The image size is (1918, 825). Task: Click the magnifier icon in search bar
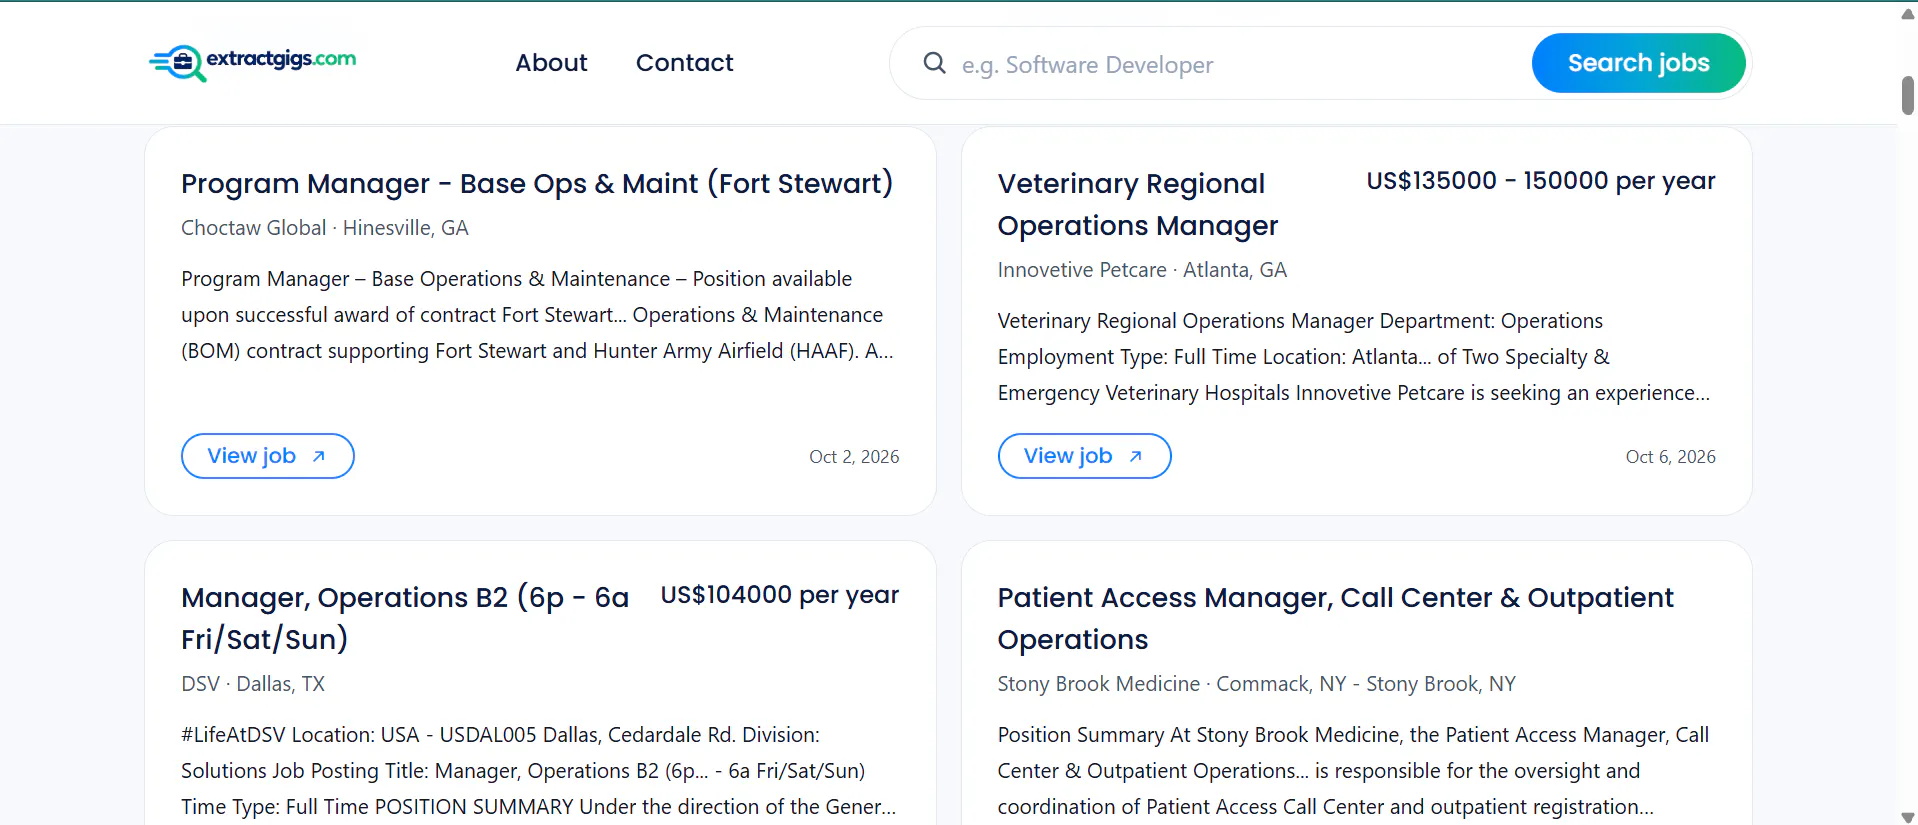(934, 63)
